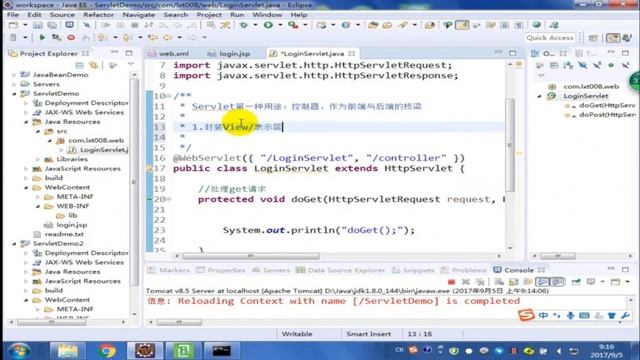Expand the Servers tree node
640x360 pixels.
click(x=14, y=84)
